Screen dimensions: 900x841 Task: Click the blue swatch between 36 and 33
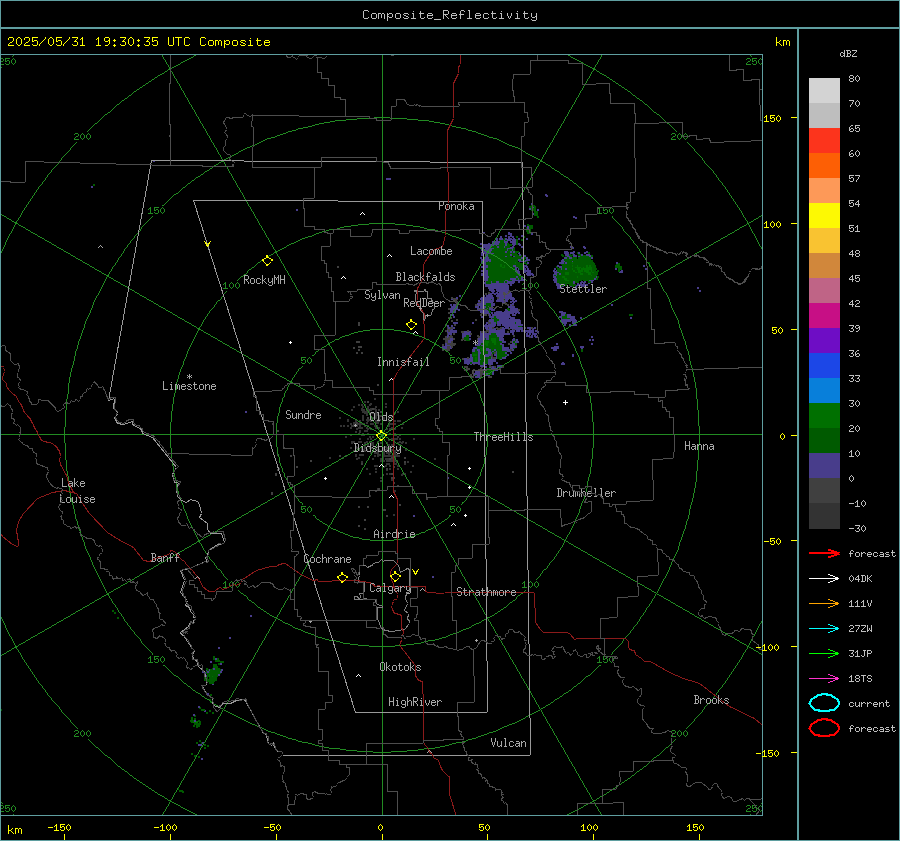824,365
